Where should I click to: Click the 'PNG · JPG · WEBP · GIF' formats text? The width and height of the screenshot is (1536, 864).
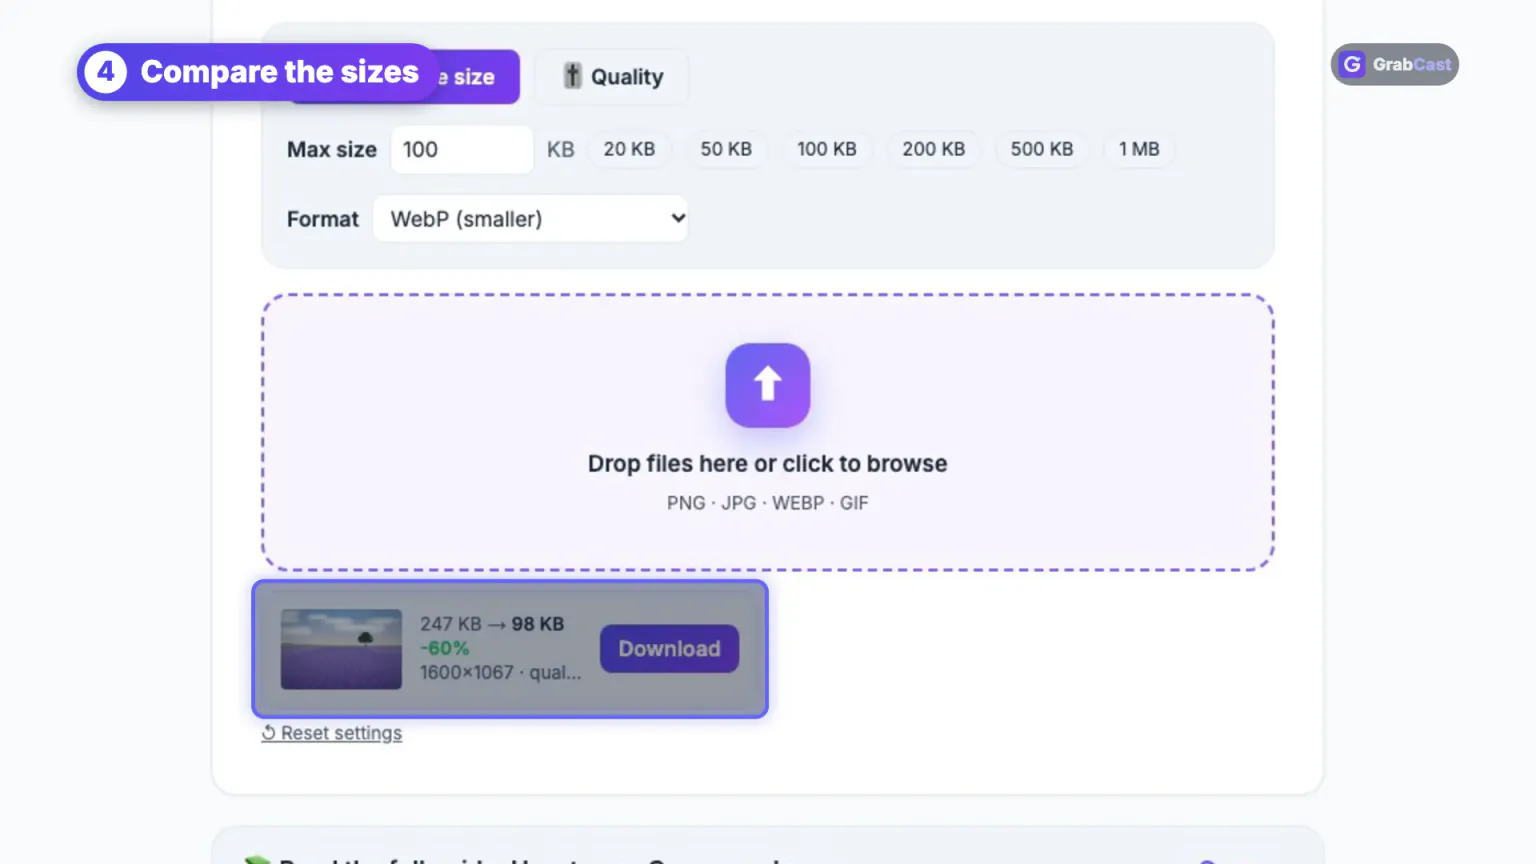(x=768, y=503)
